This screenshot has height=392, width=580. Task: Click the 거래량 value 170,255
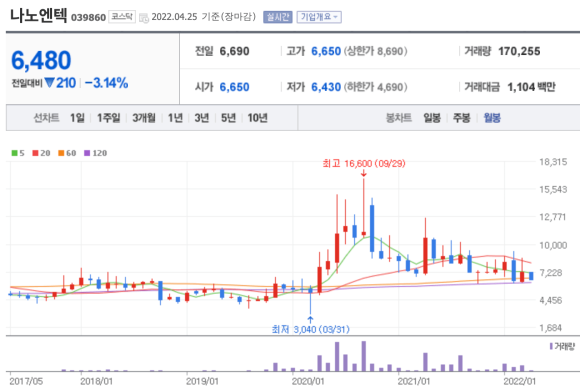click(519, 51)
